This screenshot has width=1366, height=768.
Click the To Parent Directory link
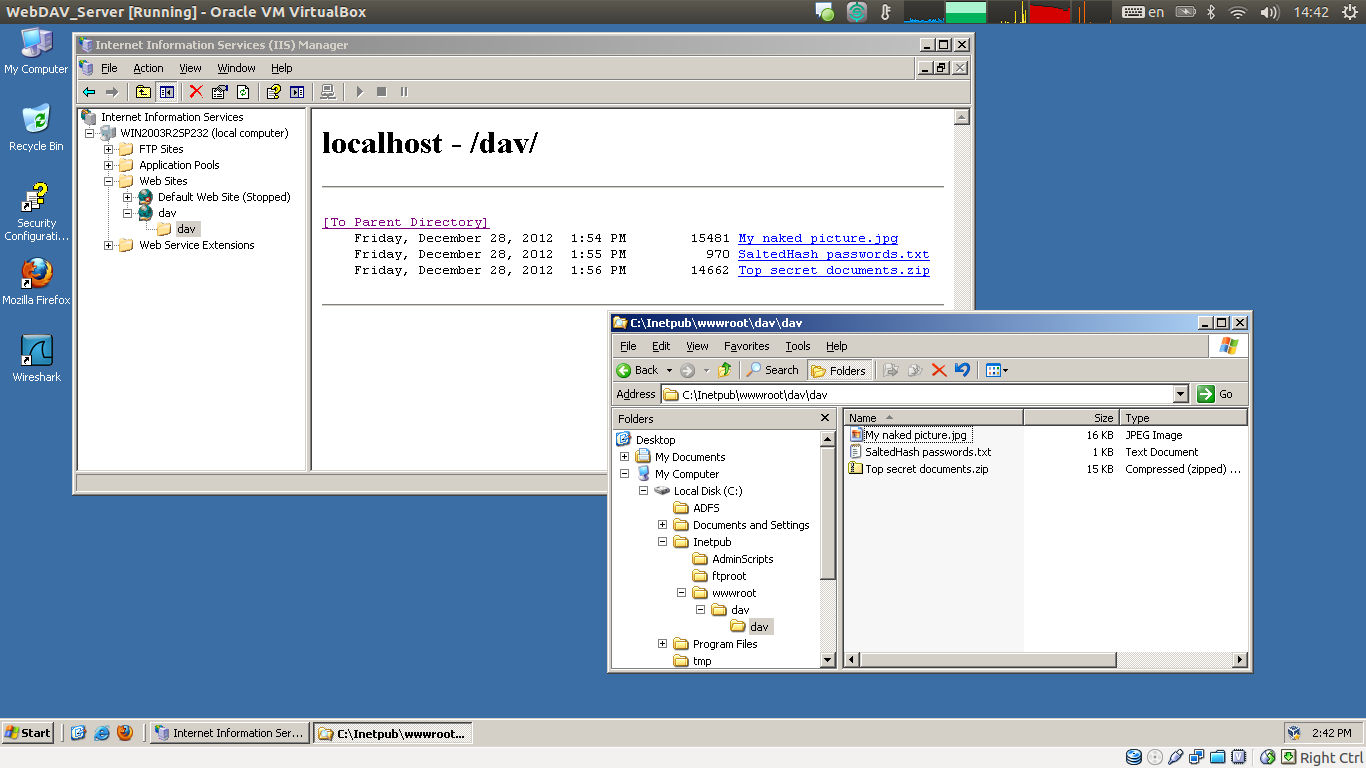(x=405, y=222)
